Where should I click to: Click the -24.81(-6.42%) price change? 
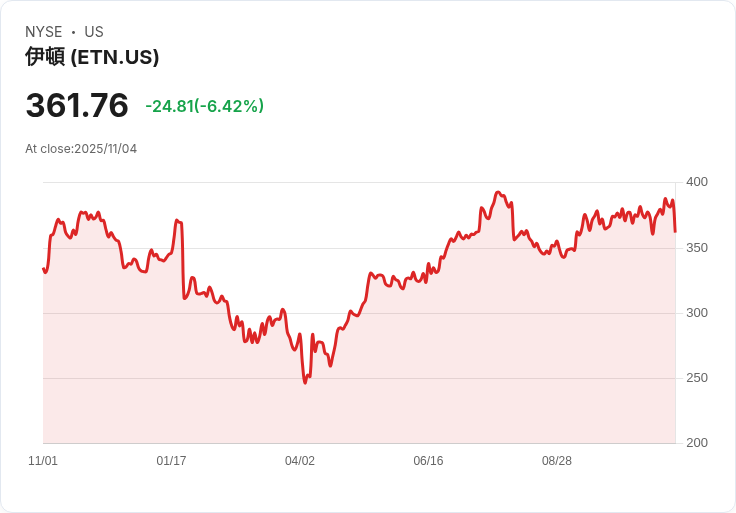tap(204, 106)
